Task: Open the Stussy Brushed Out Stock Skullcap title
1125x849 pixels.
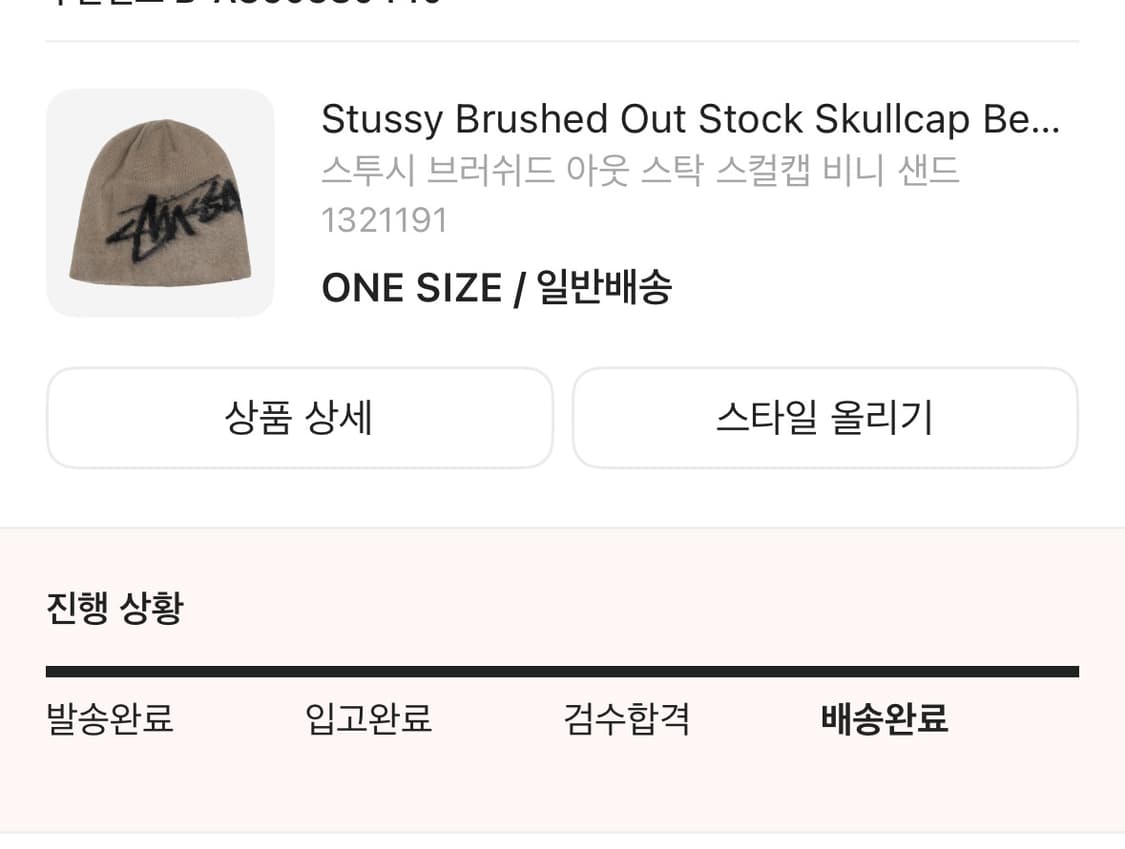Action: (688, 120)
